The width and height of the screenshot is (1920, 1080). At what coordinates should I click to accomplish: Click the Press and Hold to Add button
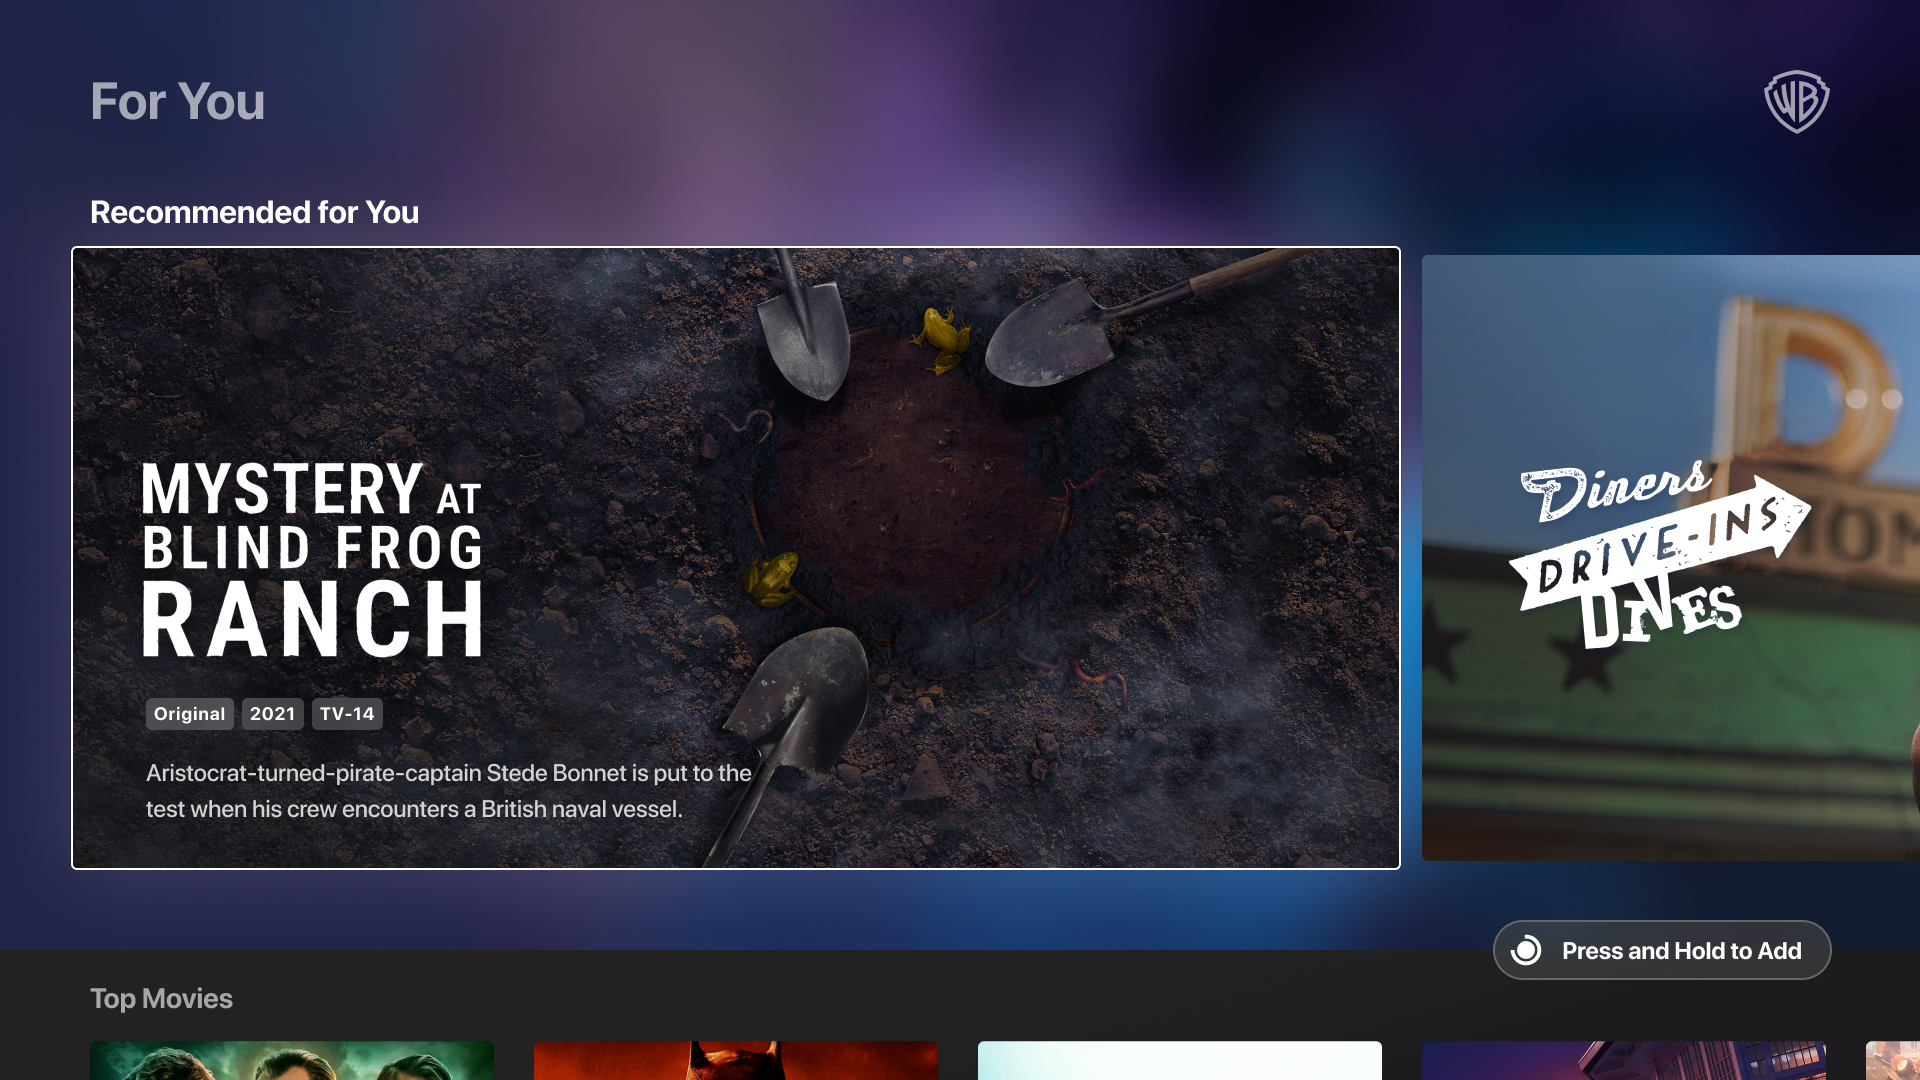click(1662, 950)
